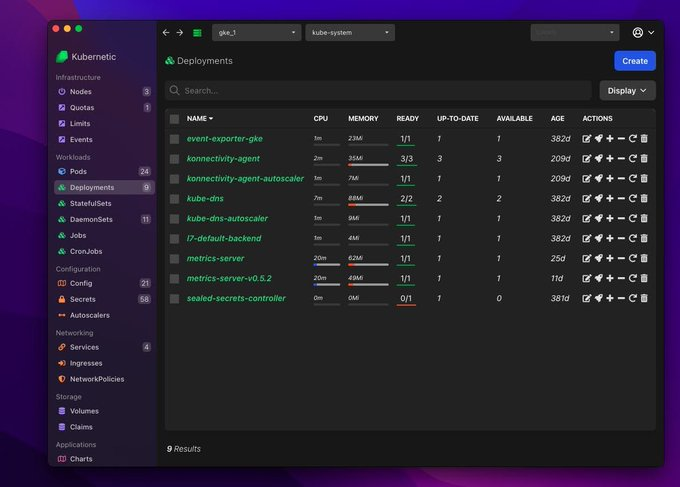This screenshot has height=487, width=680.
Task: Open Pods in the sidebar
Action: point(104,171)
